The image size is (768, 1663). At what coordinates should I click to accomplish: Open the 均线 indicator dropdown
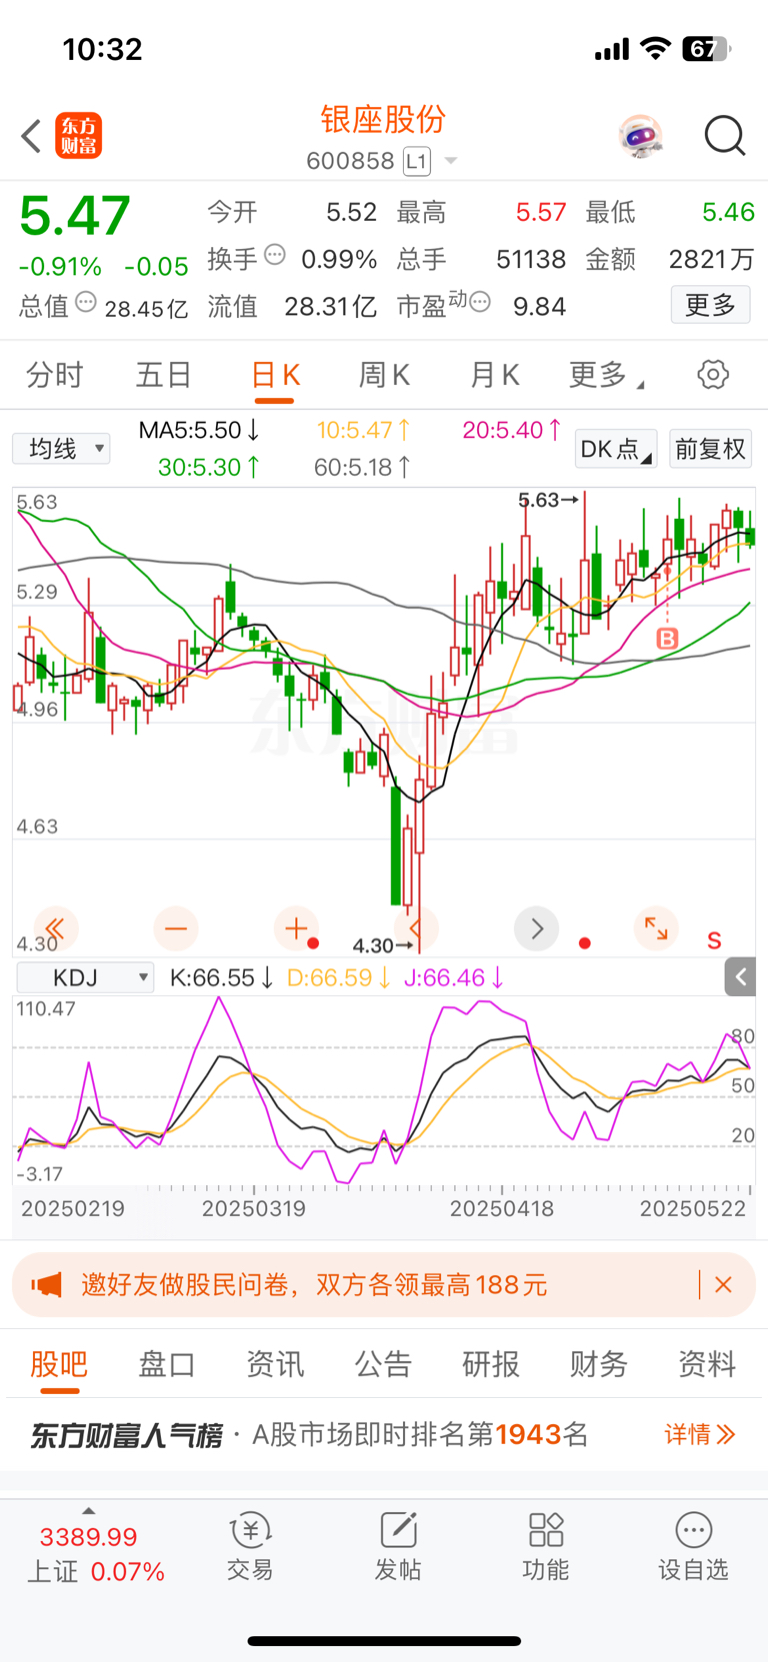pyautogui.click(x=61, y=449)
